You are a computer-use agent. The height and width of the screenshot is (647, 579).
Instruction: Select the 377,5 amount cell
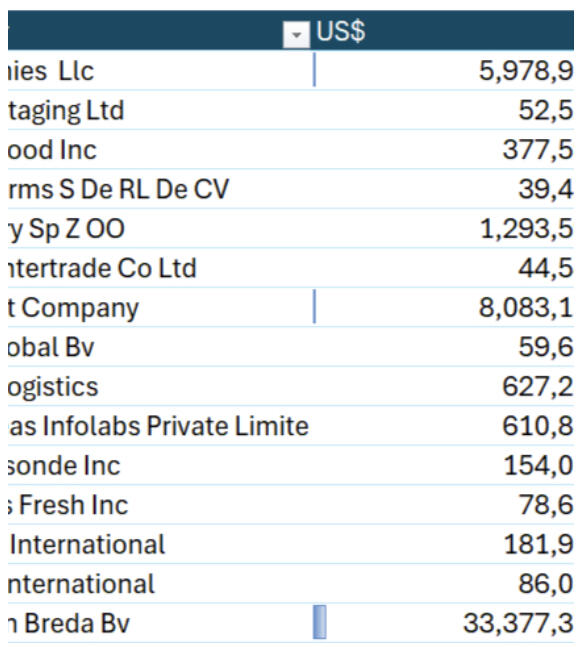(x=443, y=149)
